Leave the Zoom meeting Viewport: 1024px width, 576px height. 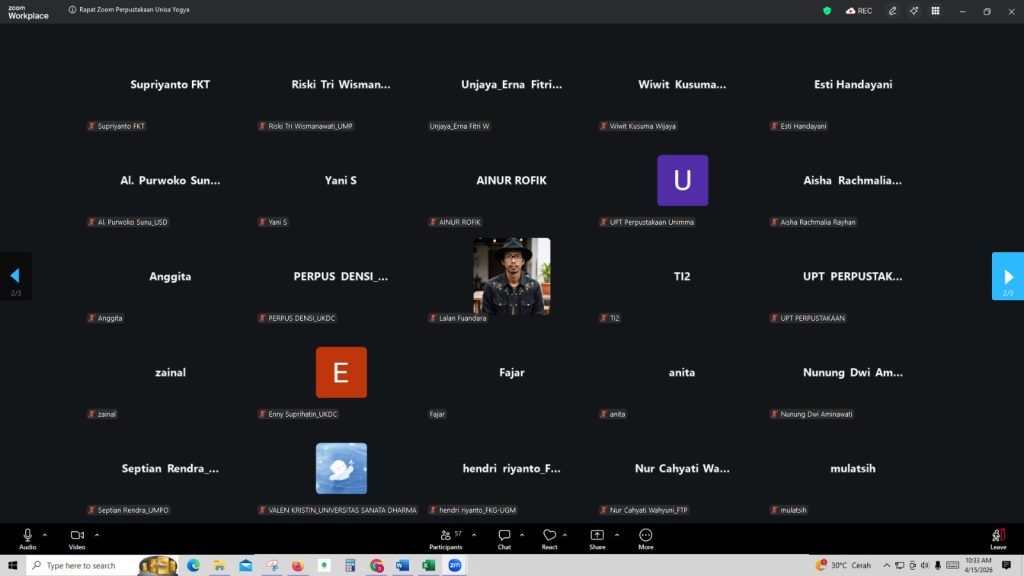click(x=998, y=537)
